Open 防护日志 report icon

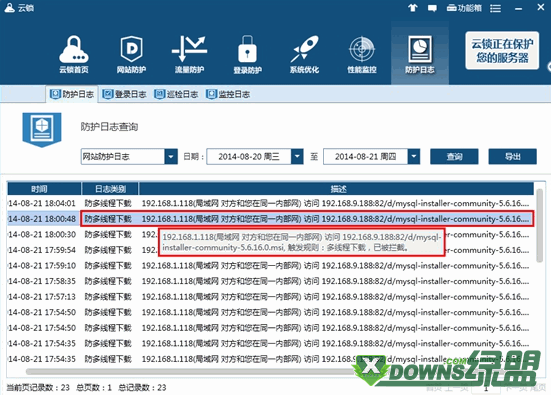[420, 54]
